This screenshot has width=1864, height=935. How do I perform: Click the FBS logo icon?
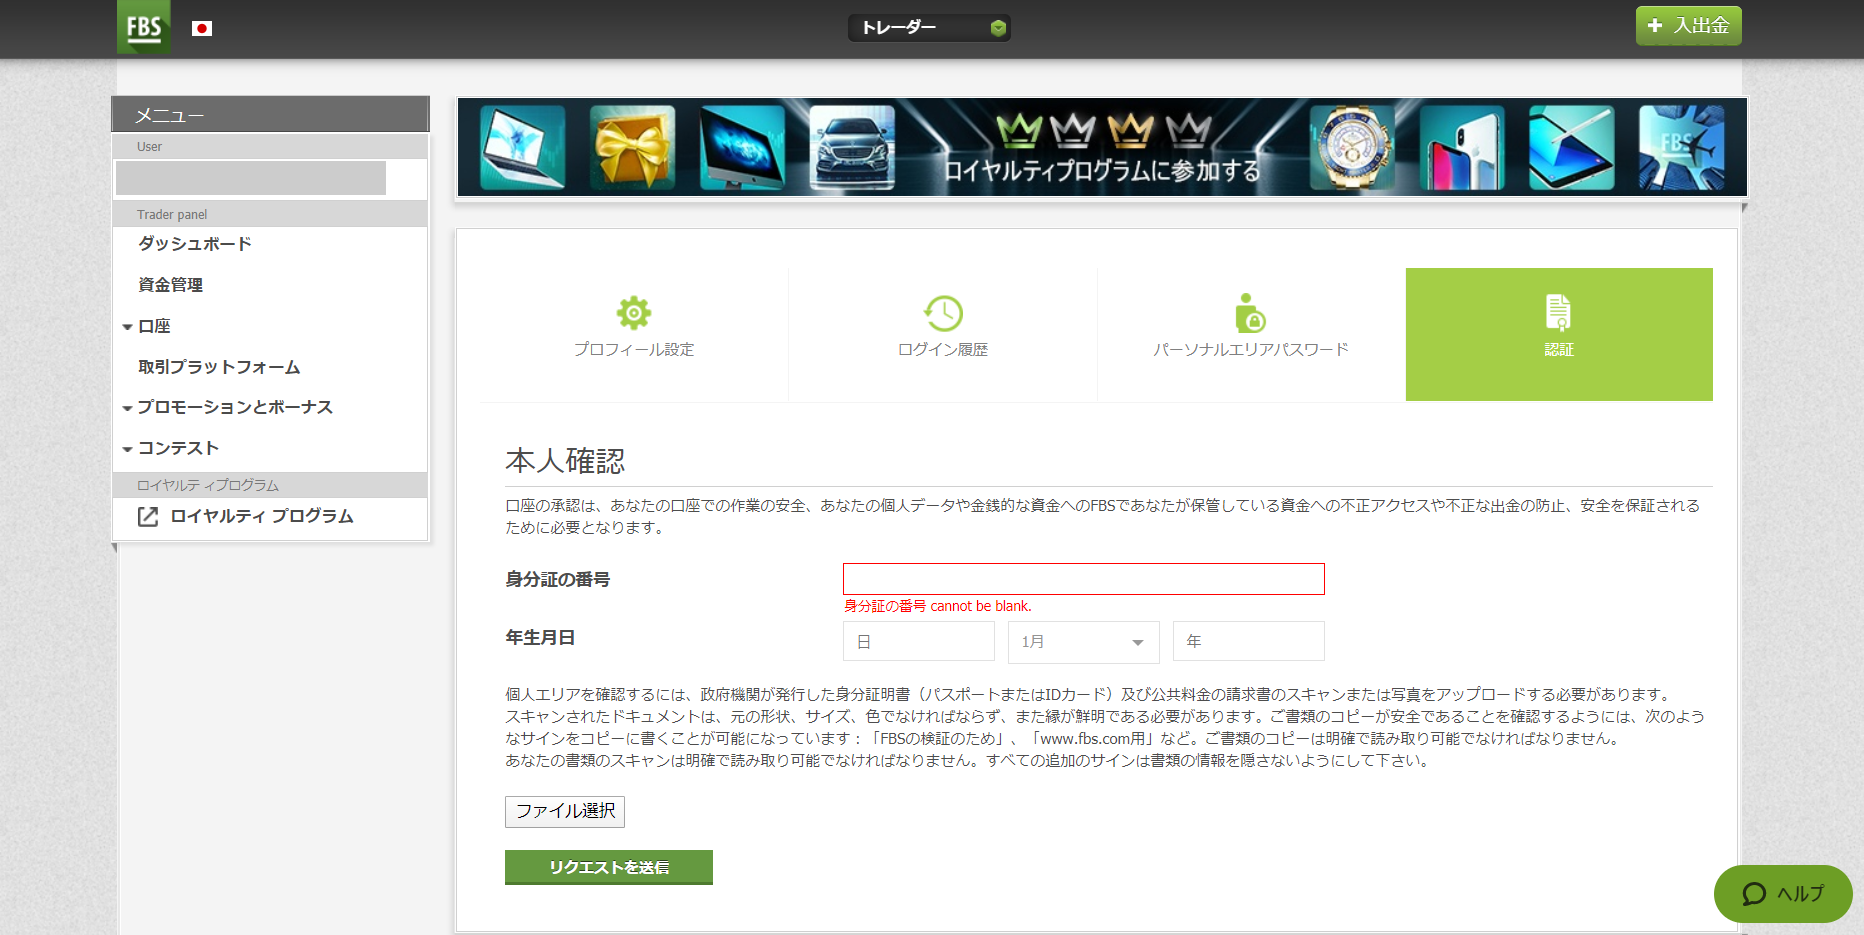coord(144,27)
